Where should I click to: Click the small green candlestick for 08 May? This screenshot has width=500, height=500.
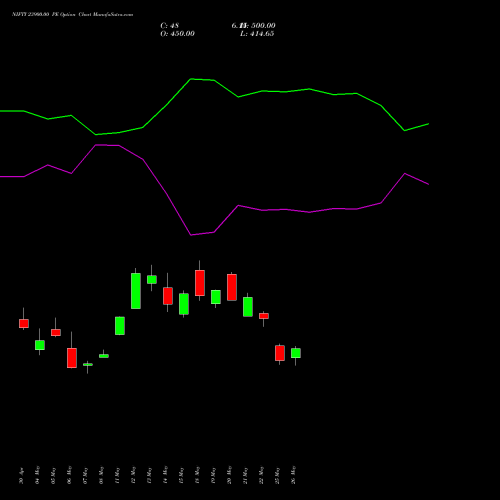pyautogui.click(x=104, y=356)
